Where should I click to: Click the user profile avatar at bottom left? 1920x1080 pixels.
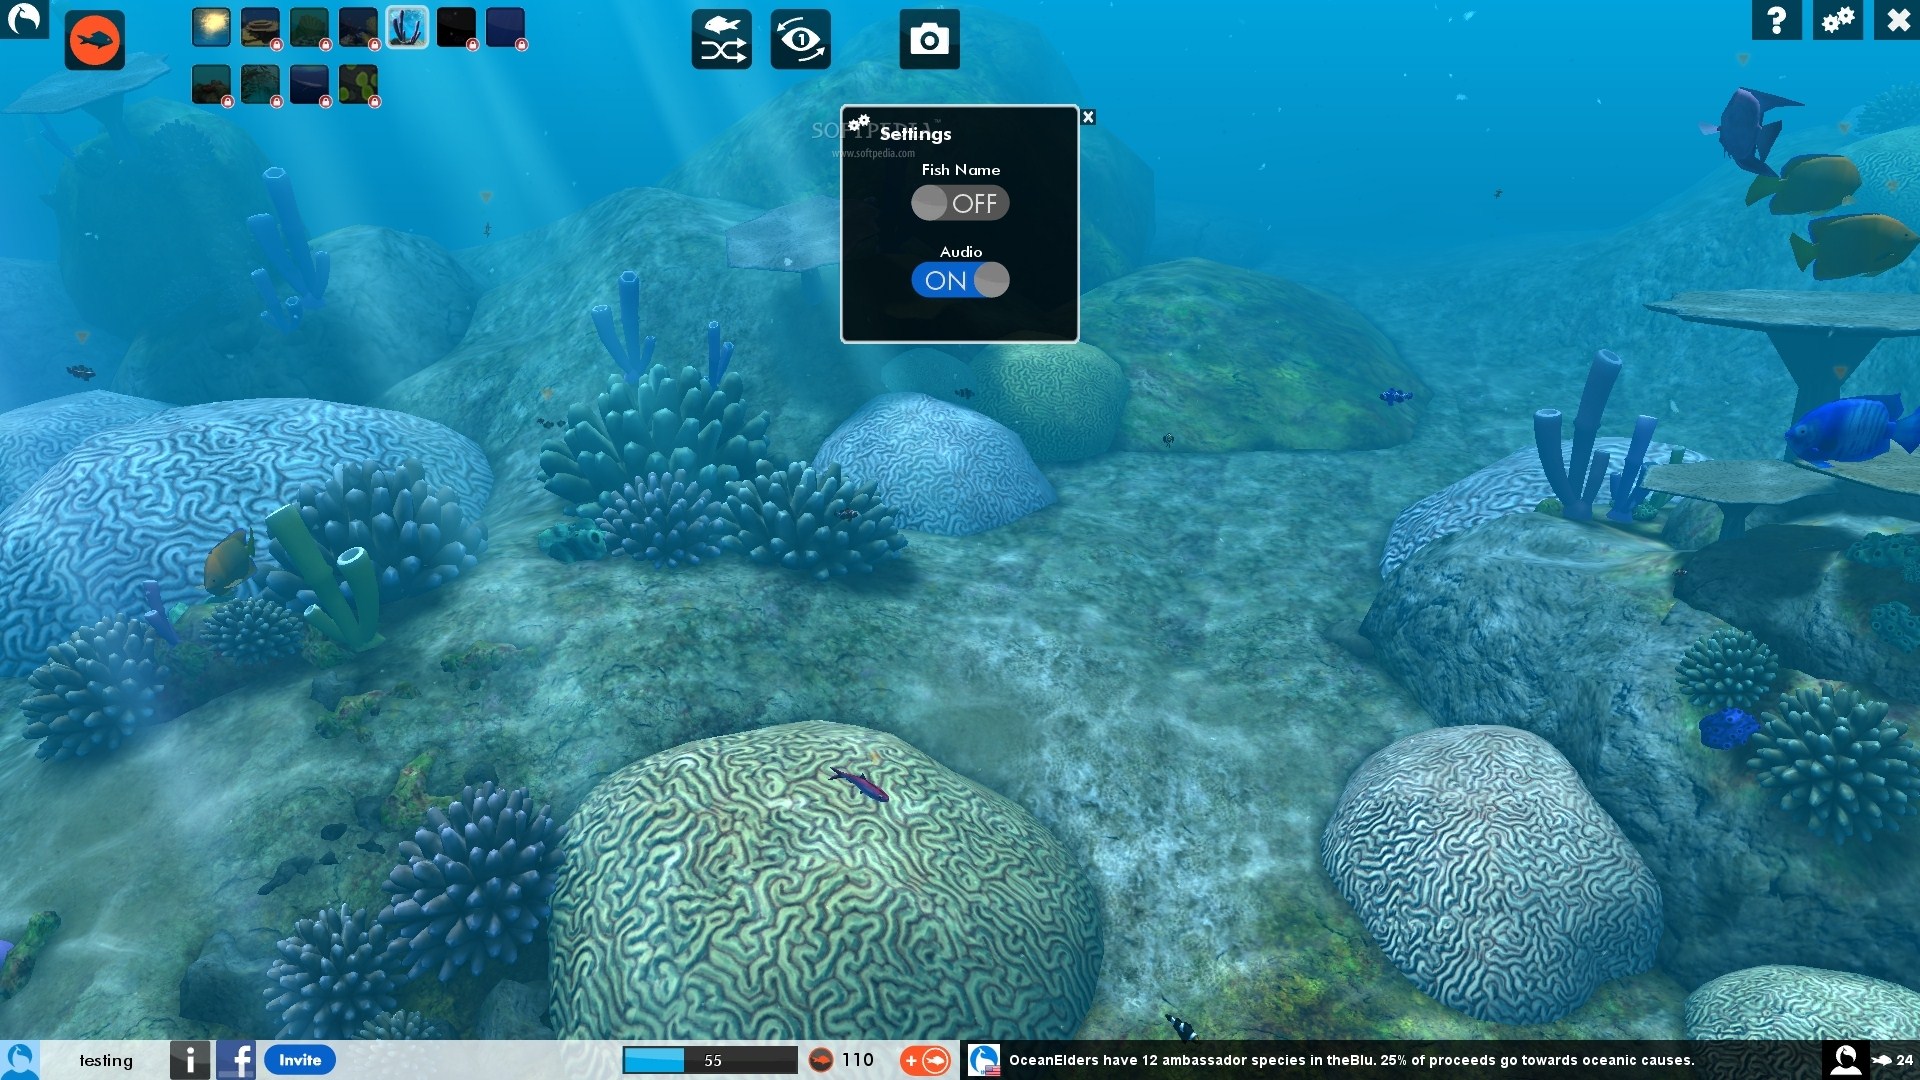pos(20,1060)
